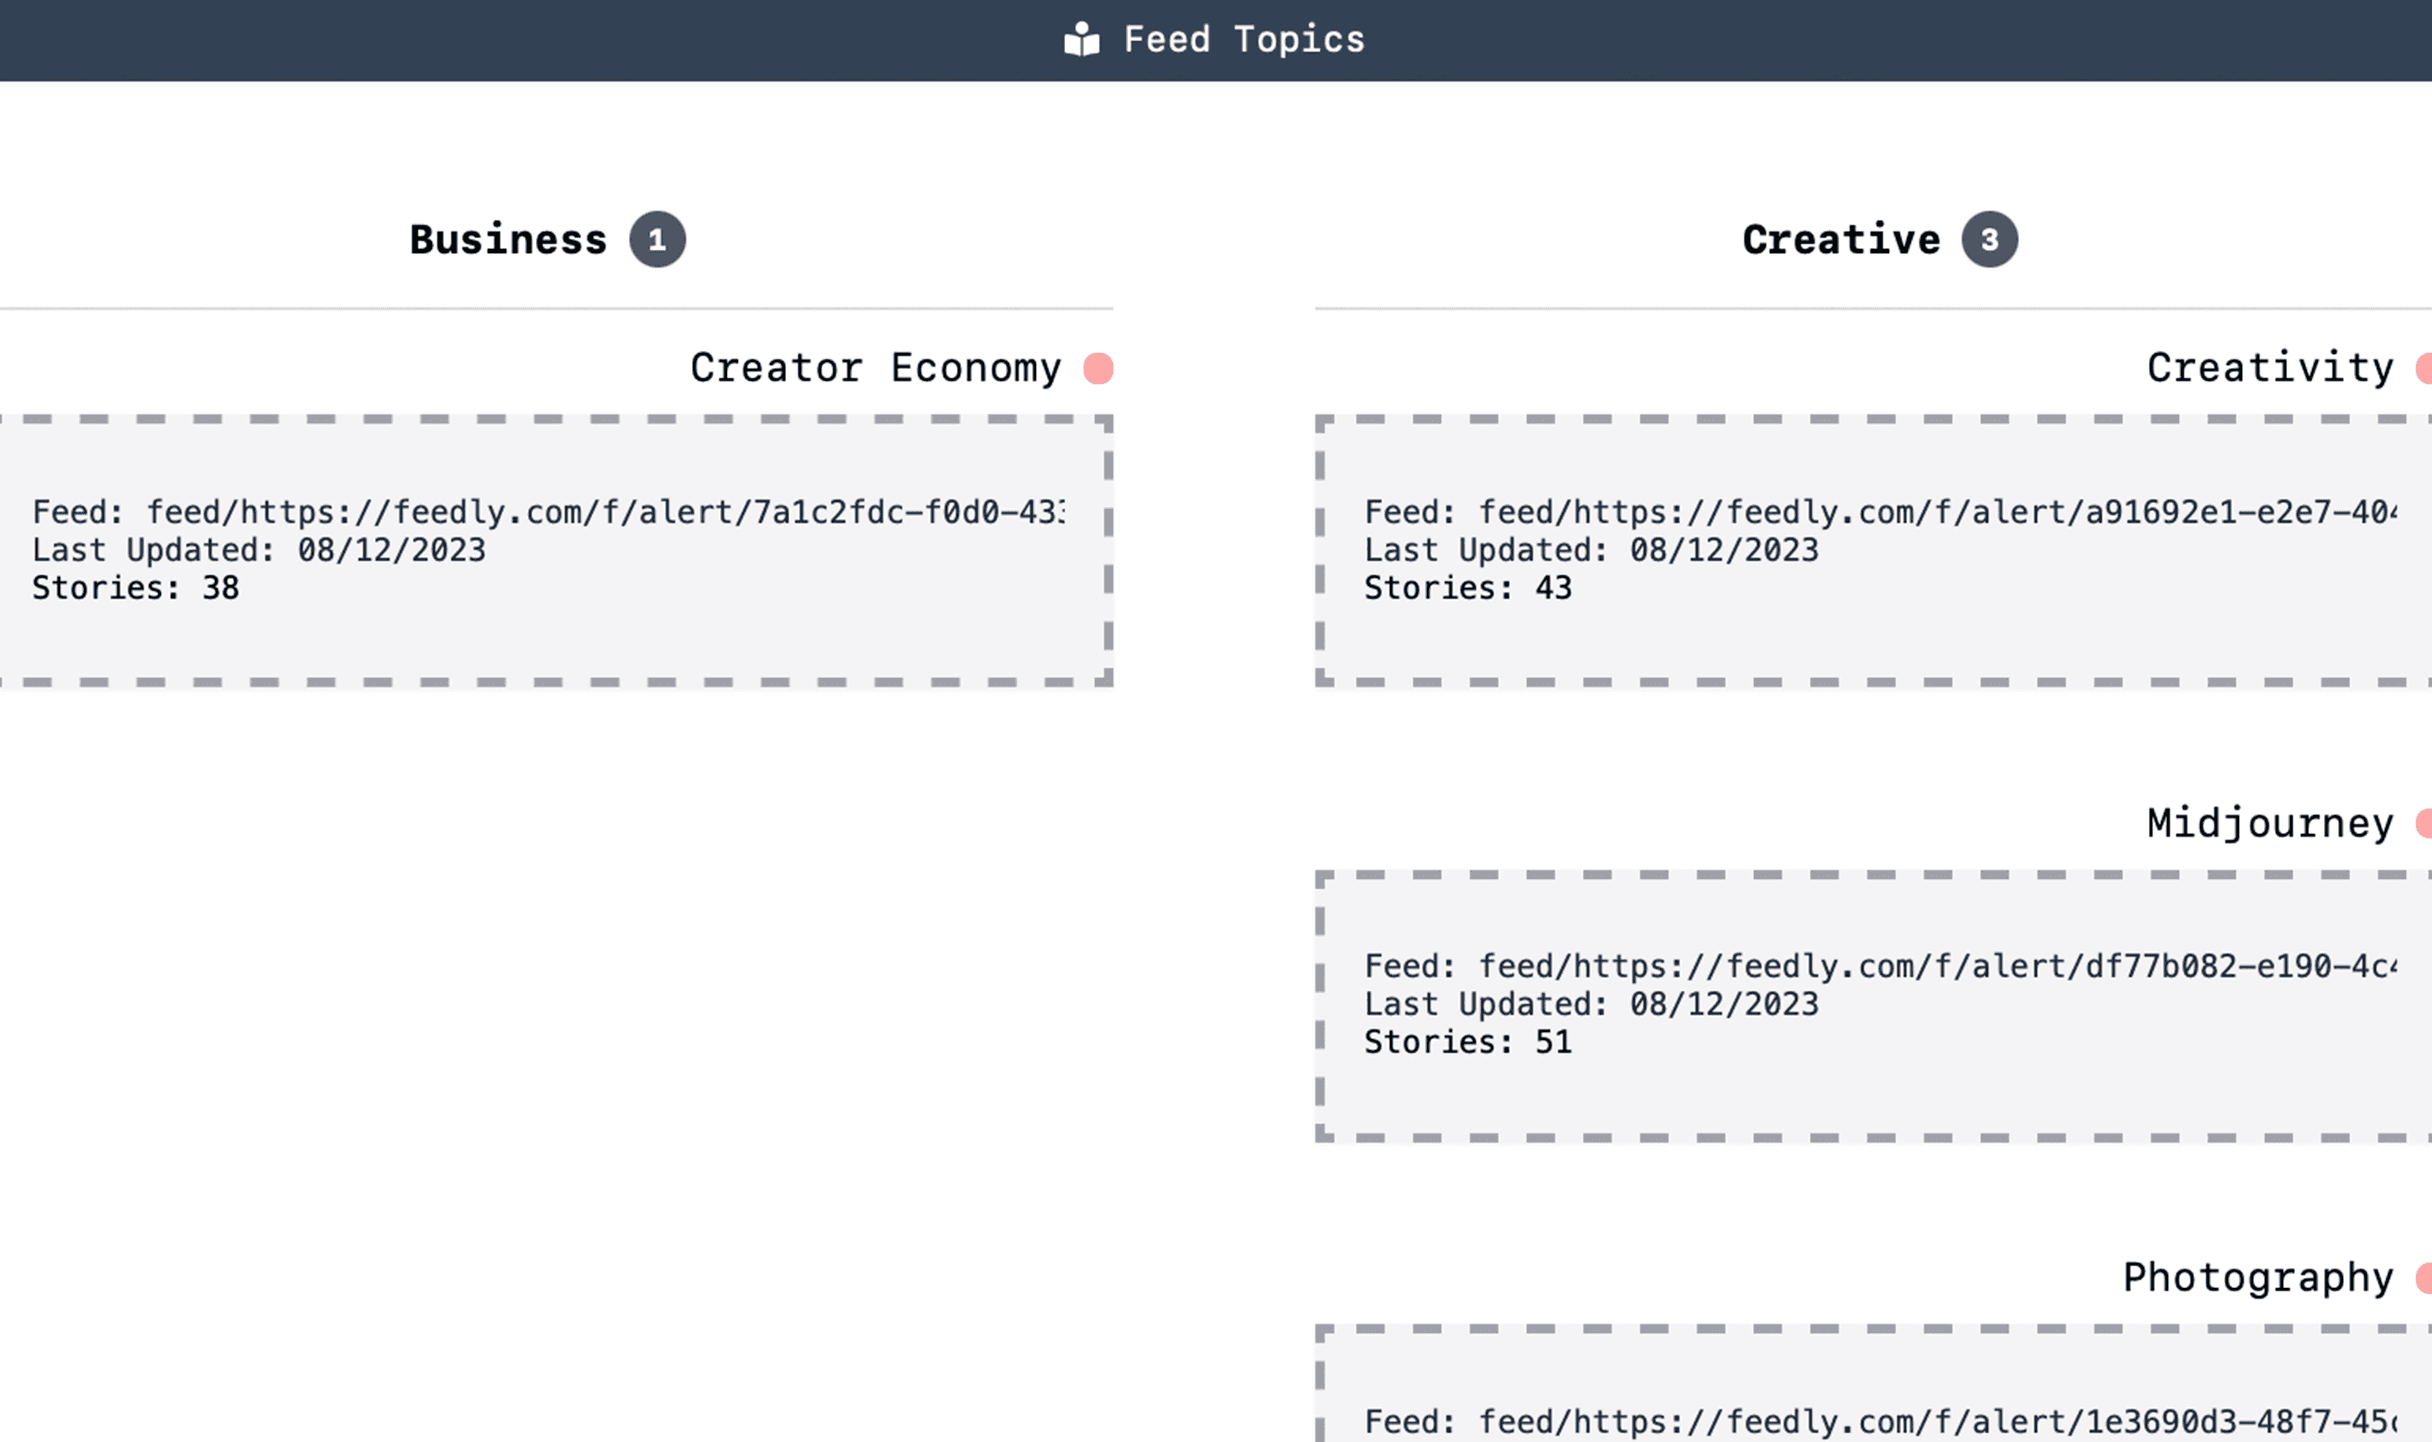Image resolution: width=2432 pixels, height=1442 pixels.
Task: Click the Feed Topics header icon
Action: [x=1081, y=38]
